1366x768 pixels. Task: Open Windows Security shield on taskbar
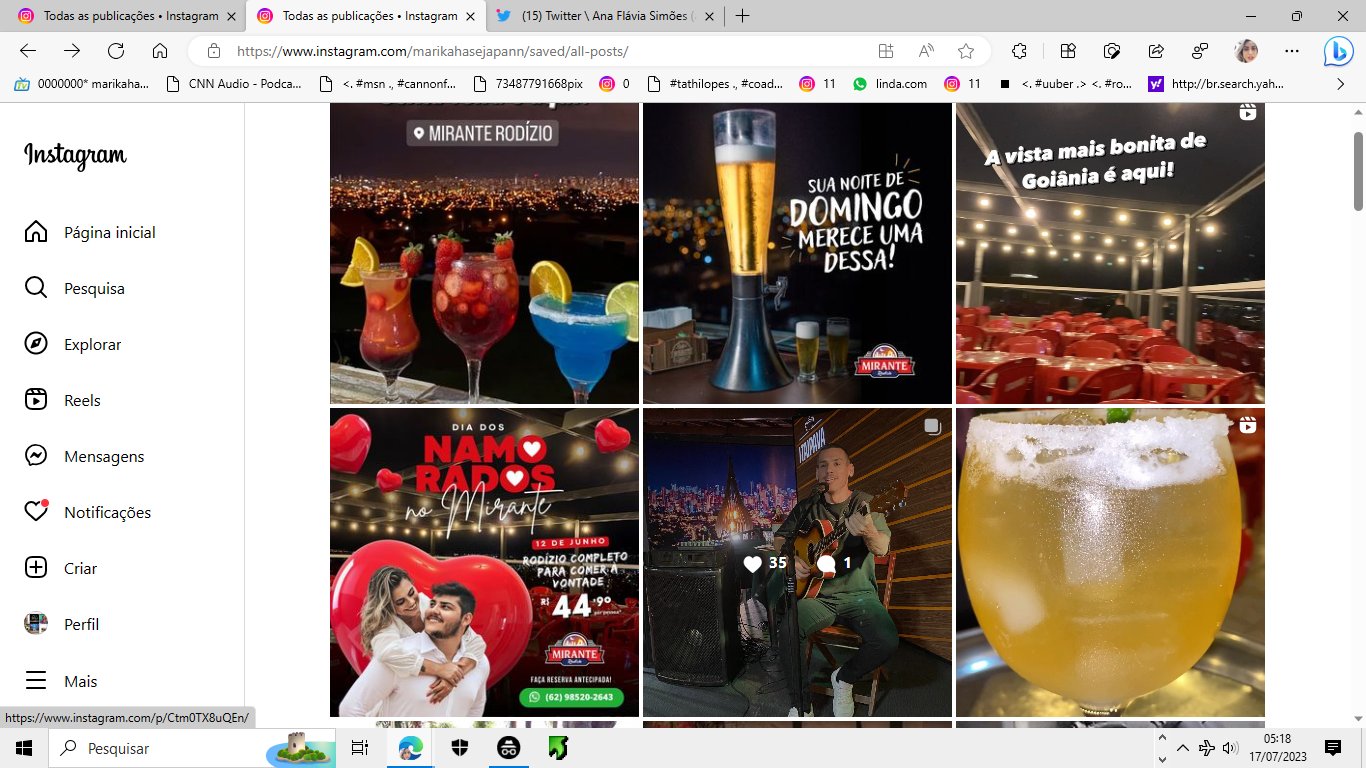460,748
